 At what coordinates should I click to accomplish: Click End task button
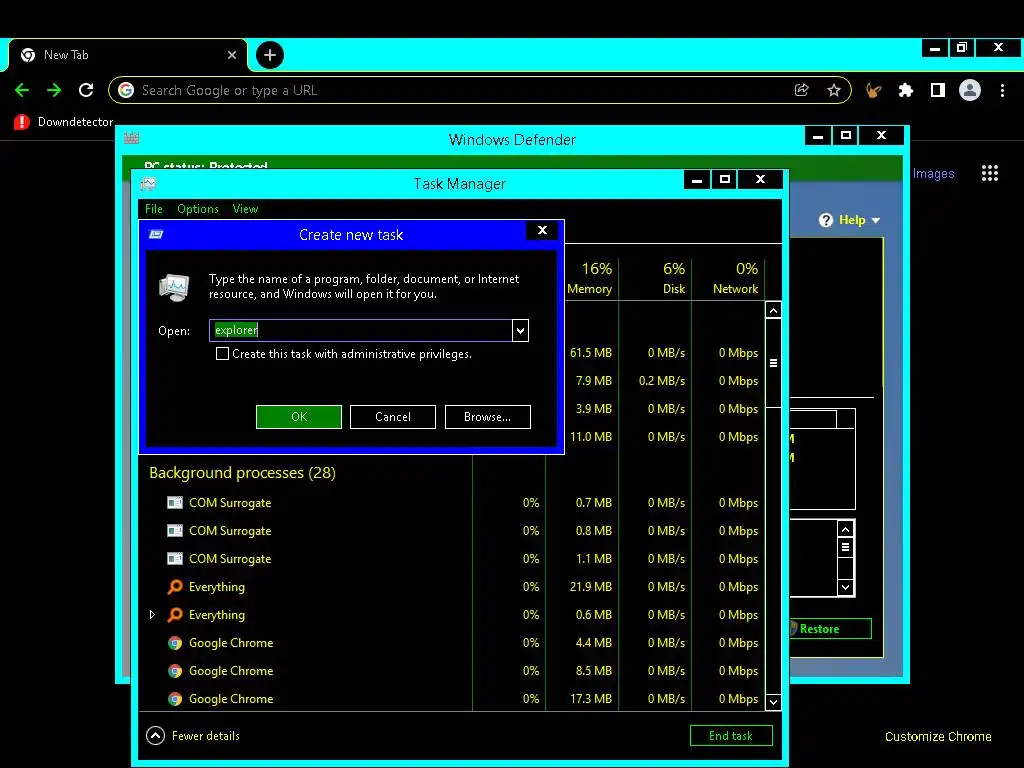[731, 735]
